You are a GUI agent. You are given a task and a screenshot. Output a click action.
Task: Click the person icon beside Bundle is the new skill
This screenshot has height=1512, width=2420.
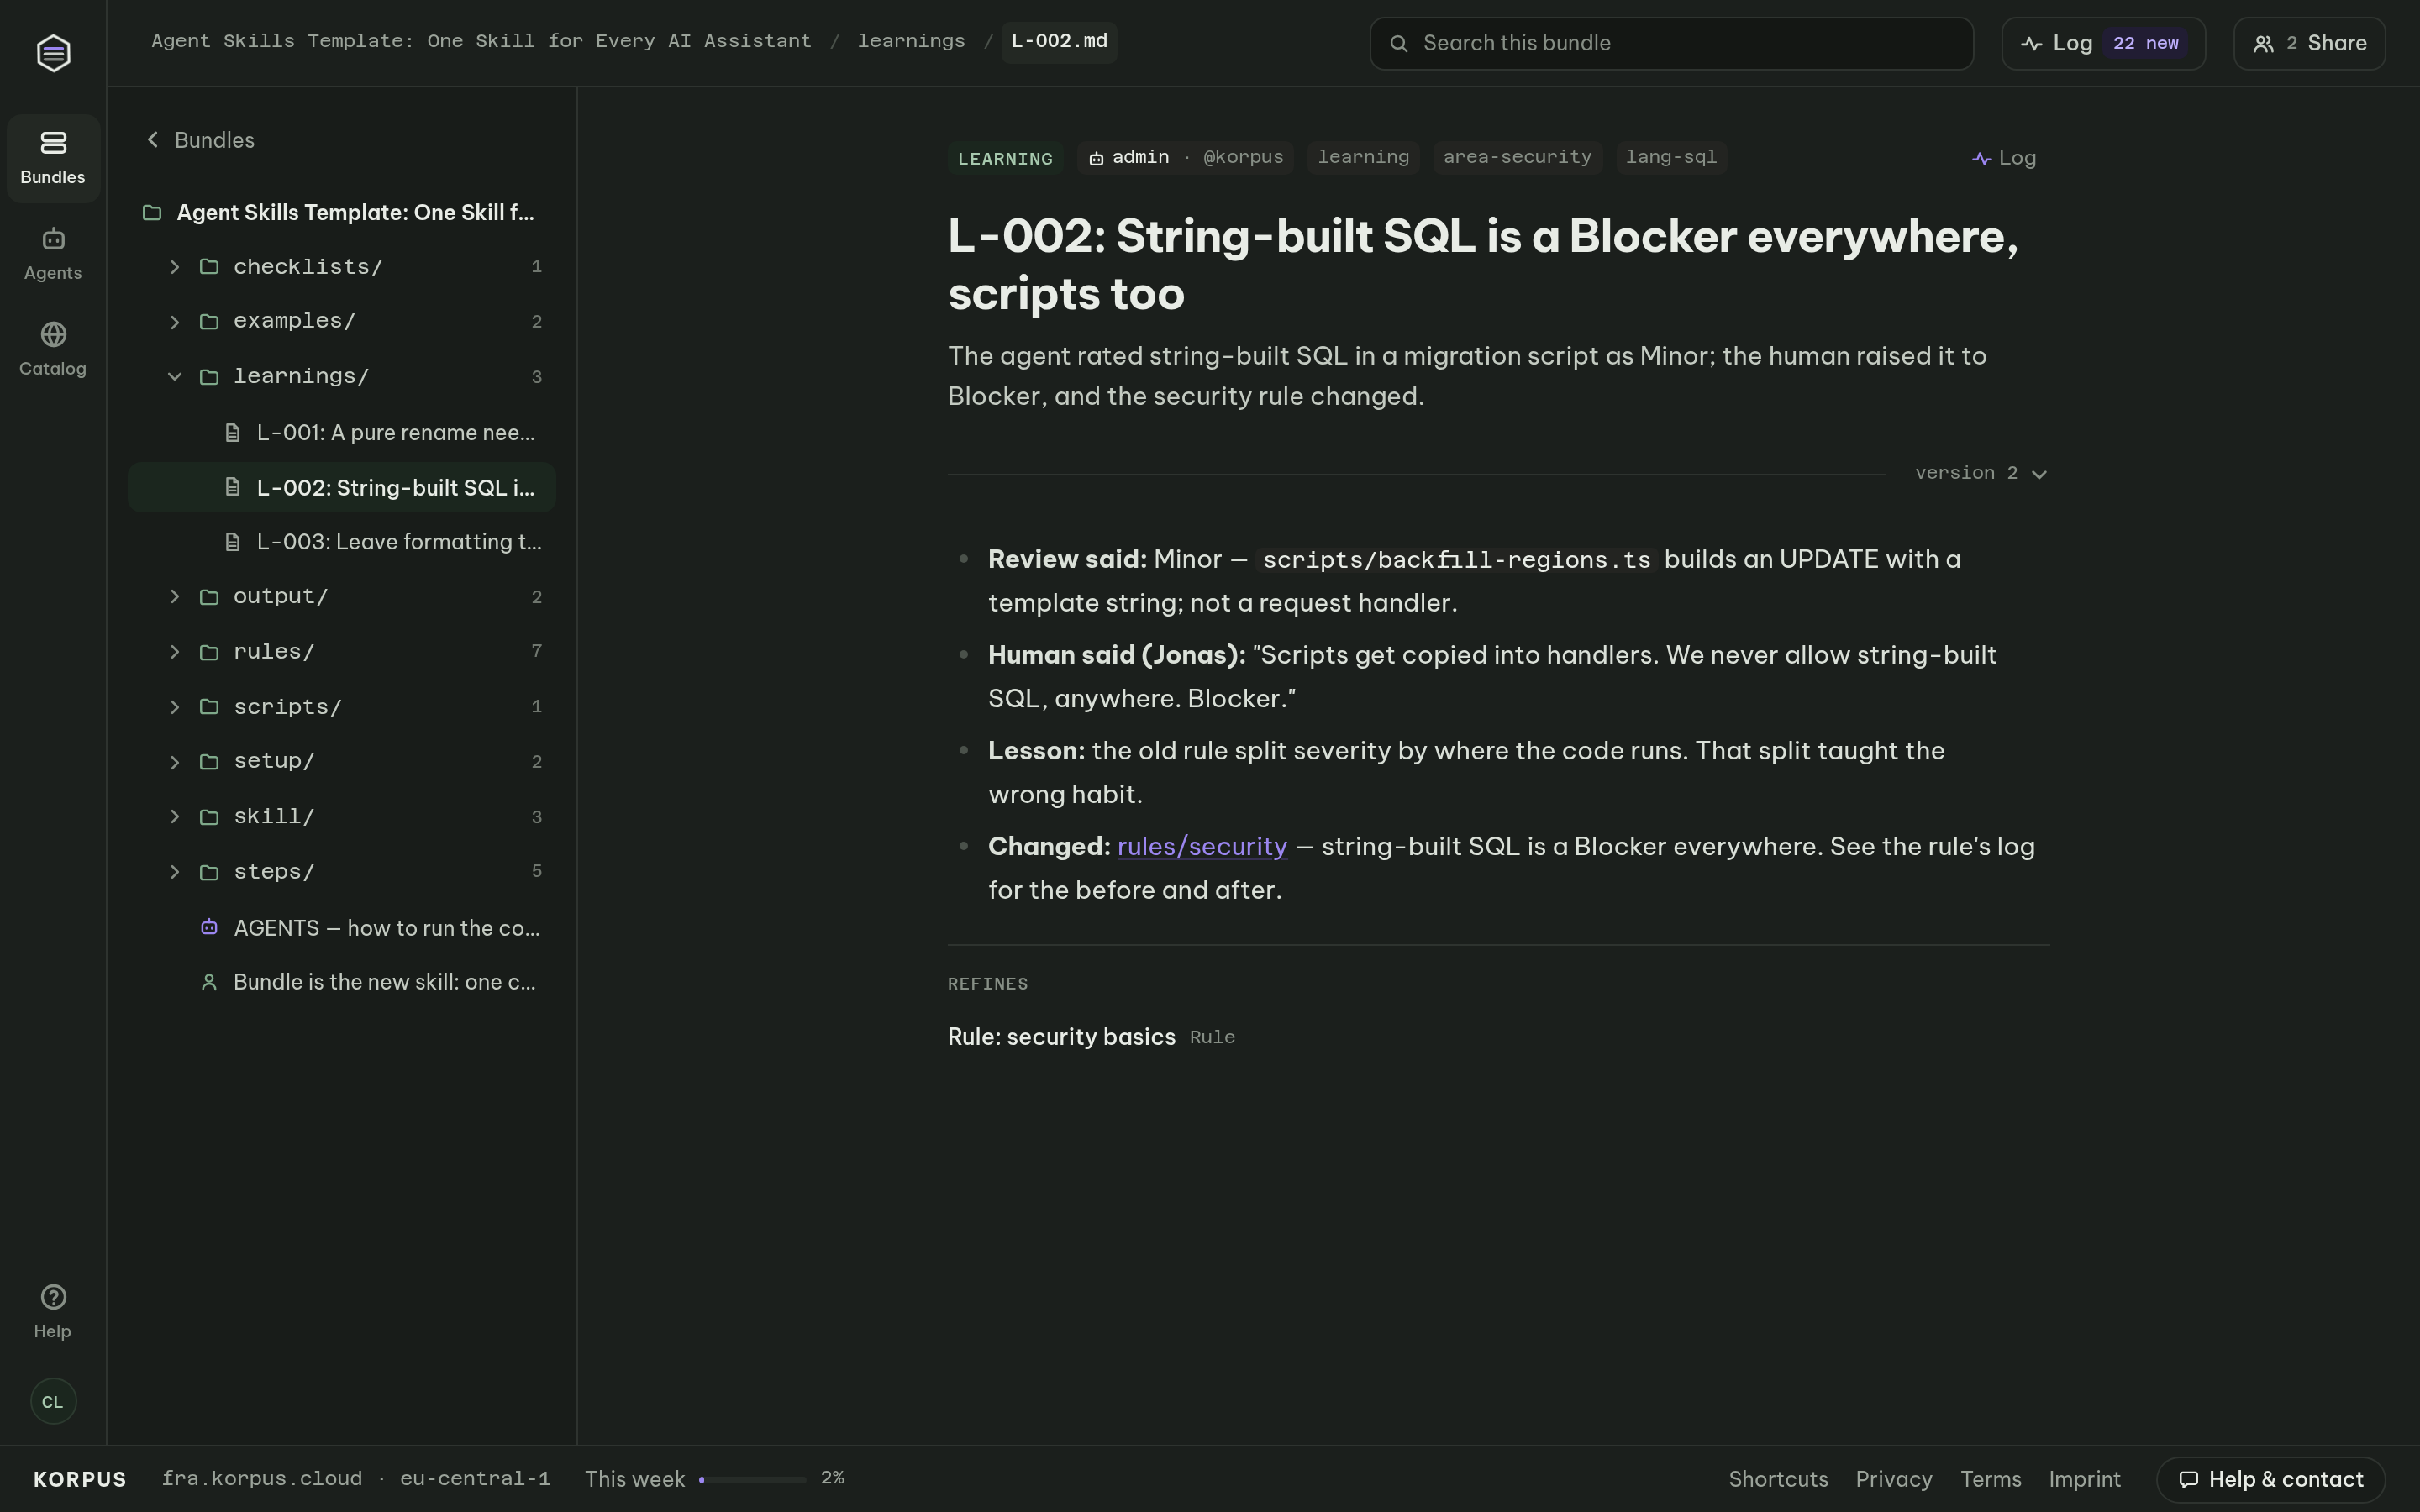point(209,982)
